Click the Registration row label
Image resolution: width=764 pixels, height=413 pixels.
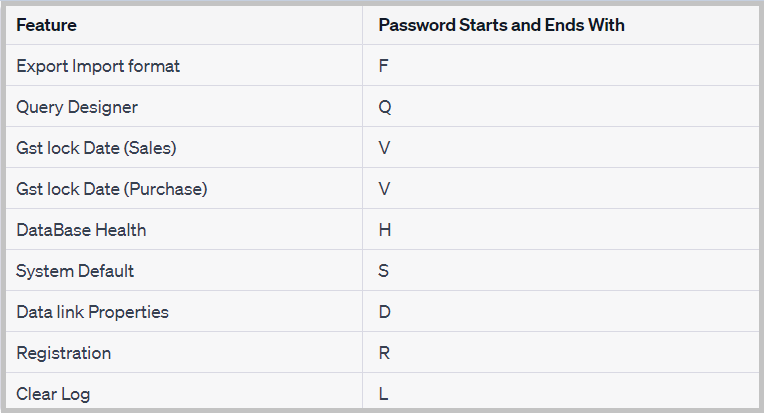[63, 353]
